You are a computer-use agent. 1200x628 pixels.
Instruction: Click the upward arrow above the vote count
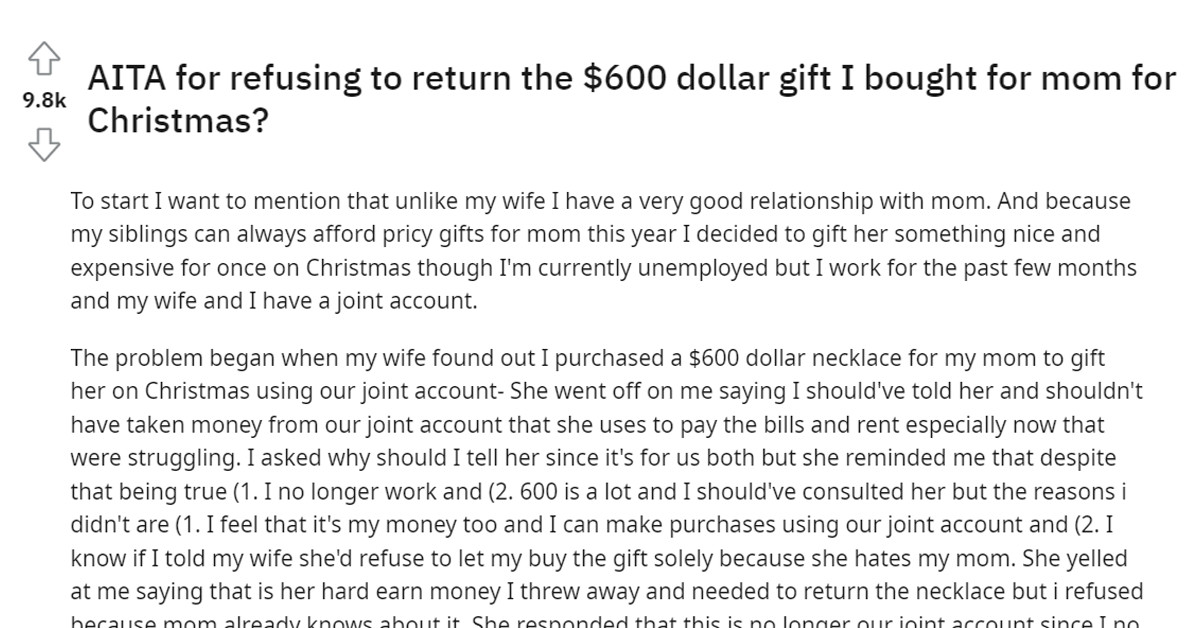pyautogui.click(x=42, y=60)
